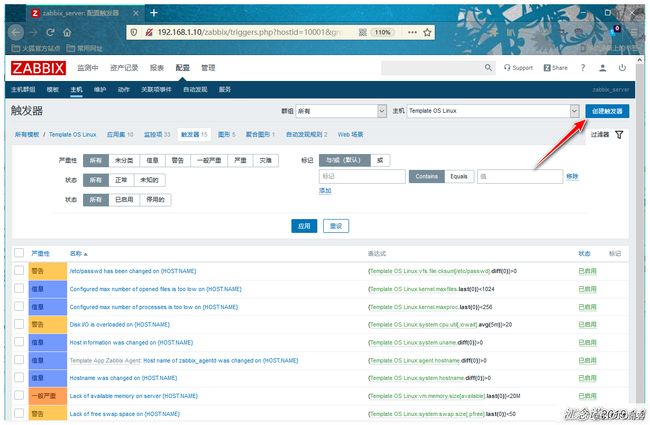The image size is (650, 425).
Task: Click the 应用 apply filter button
Action: 304,226
